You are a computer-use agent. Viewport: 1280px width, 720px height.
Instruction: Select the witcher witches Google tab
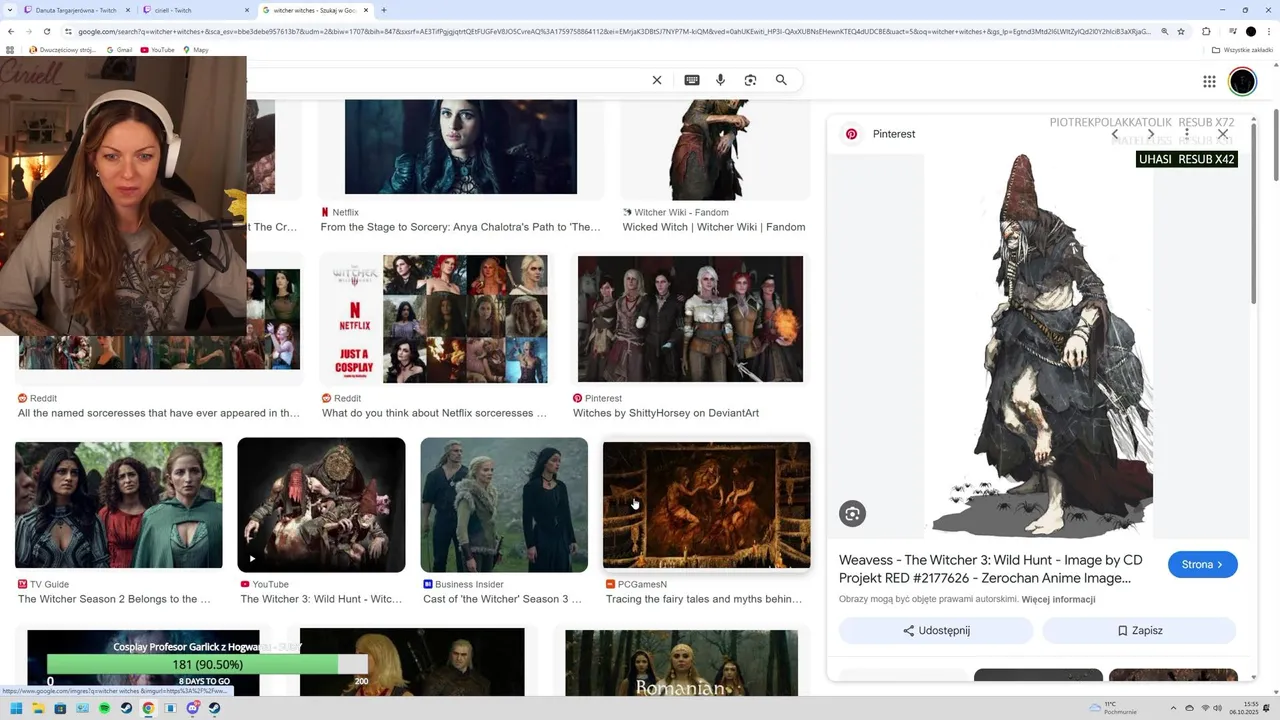pos(315,10)
